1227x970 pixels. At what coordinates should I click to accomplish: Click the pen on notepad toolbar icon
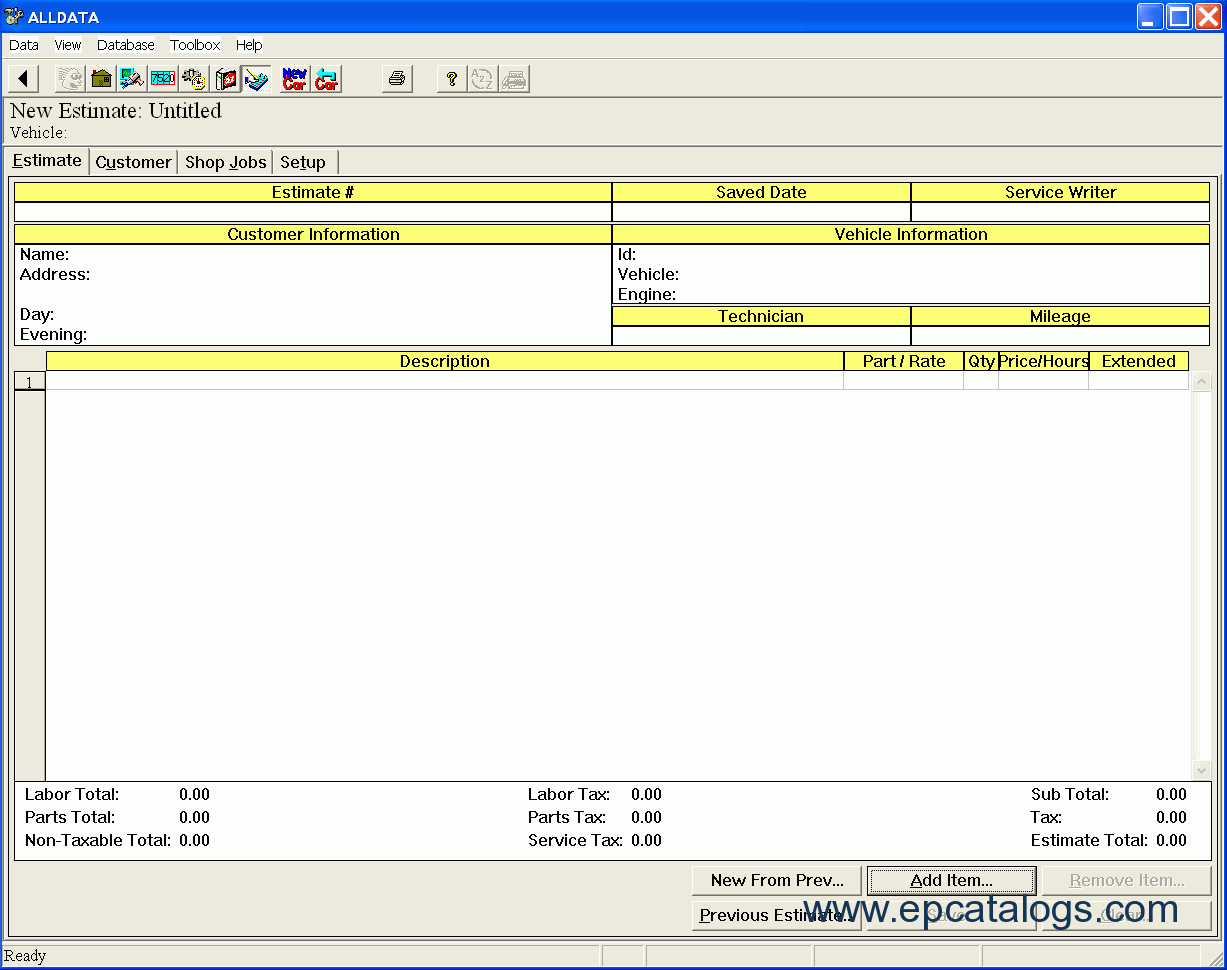point(256,79)
